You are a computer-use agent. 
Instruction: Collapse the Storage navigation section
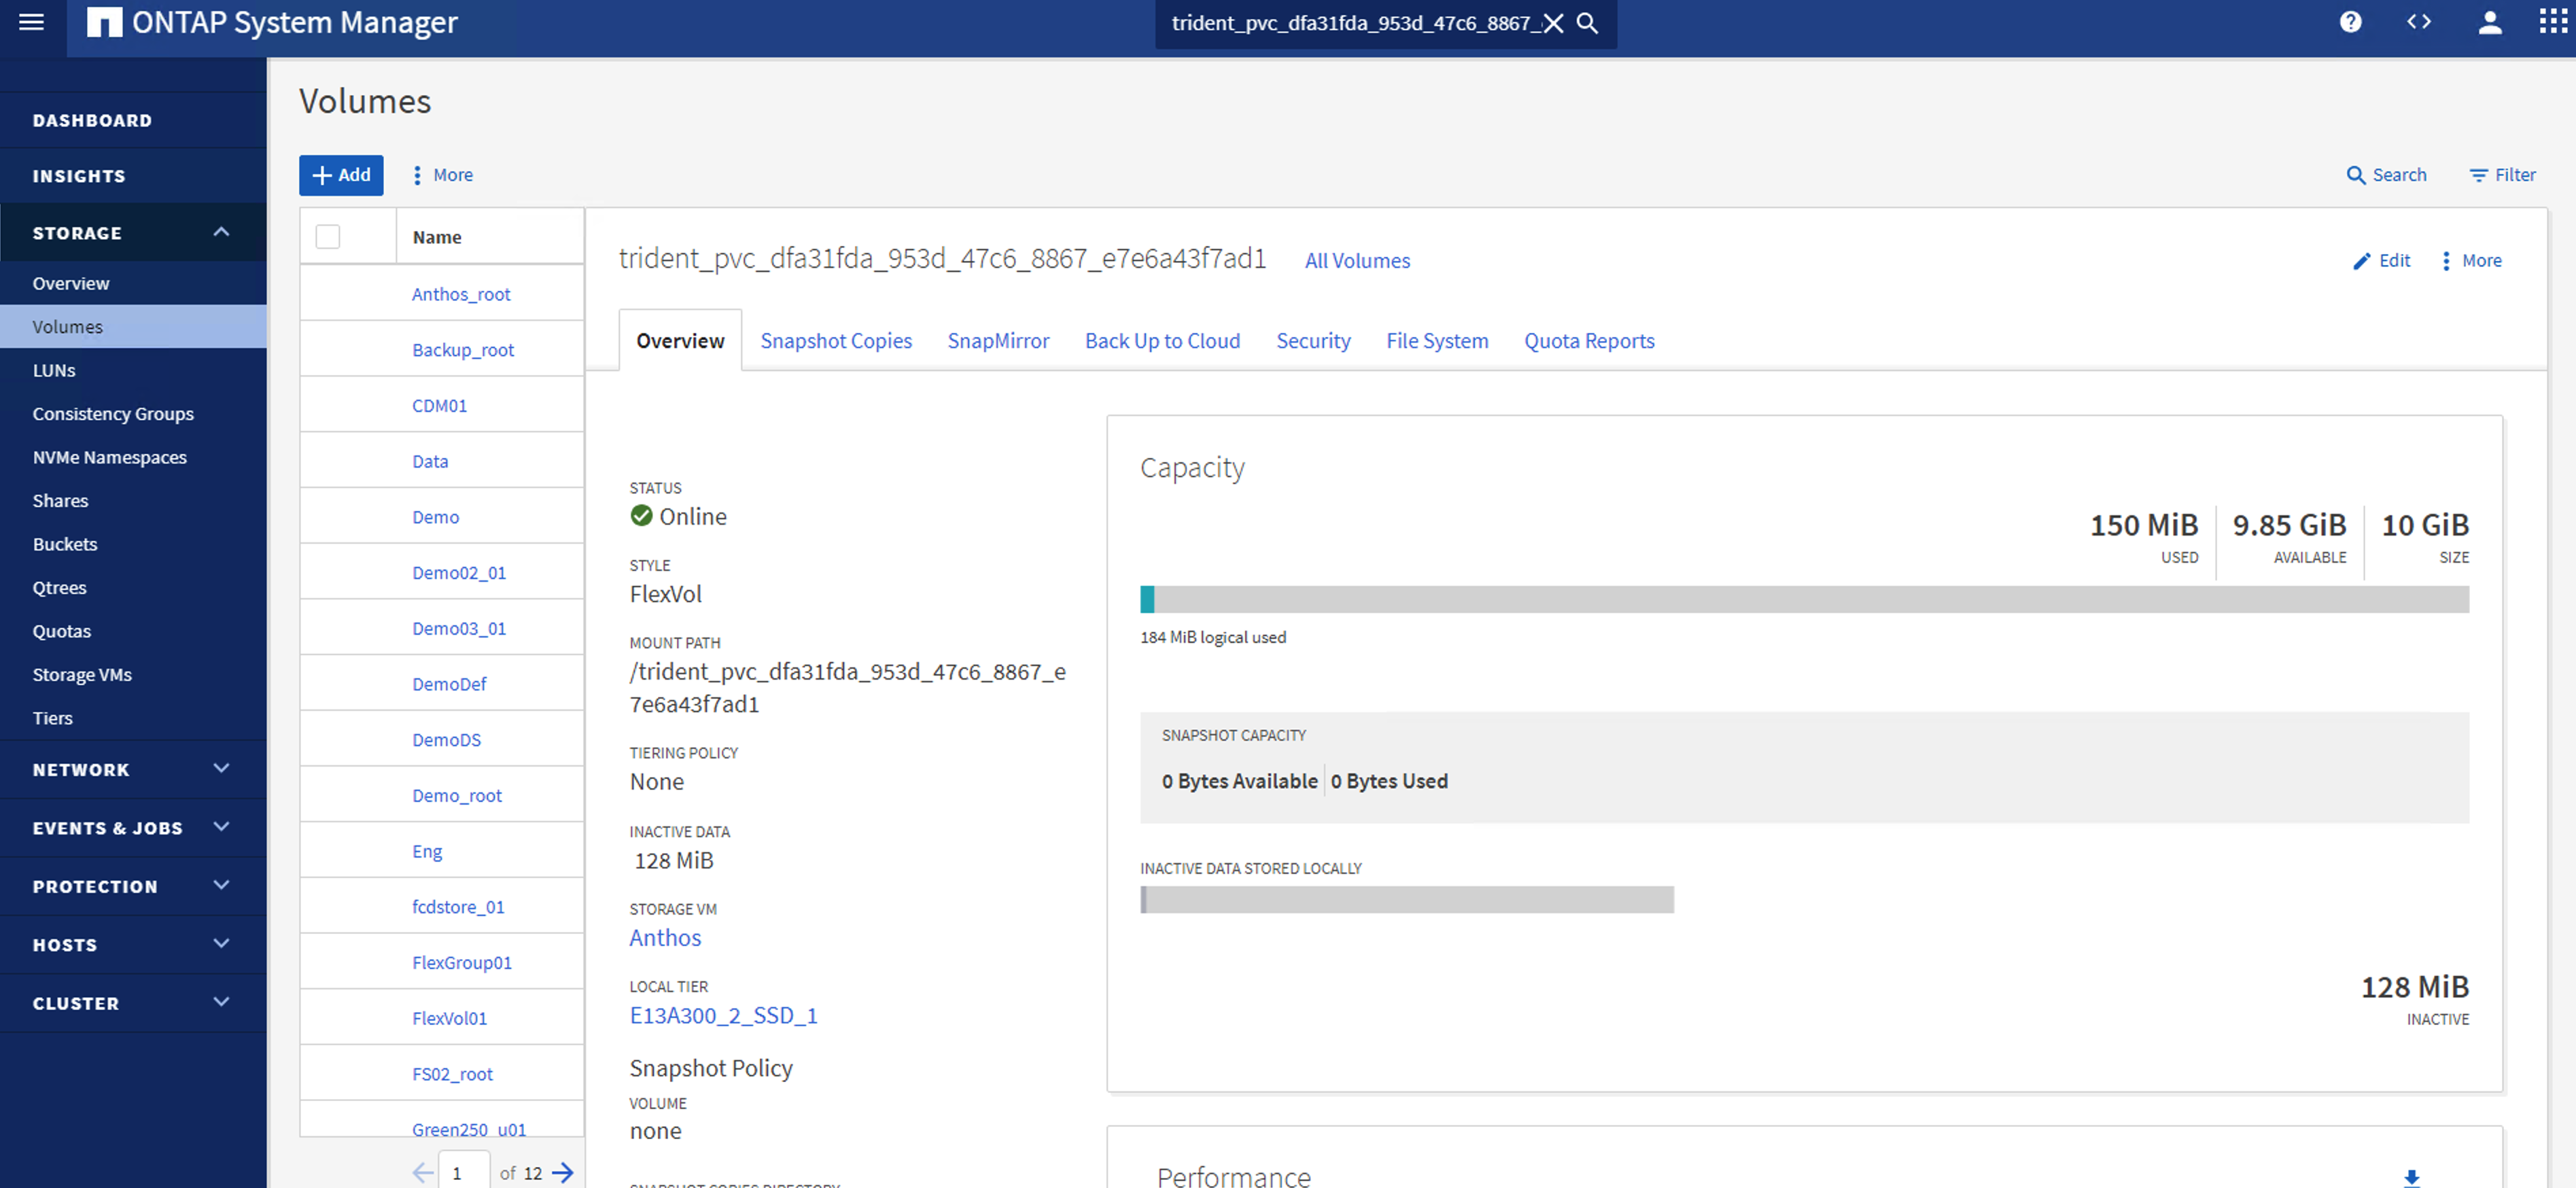tap(221, 232)
